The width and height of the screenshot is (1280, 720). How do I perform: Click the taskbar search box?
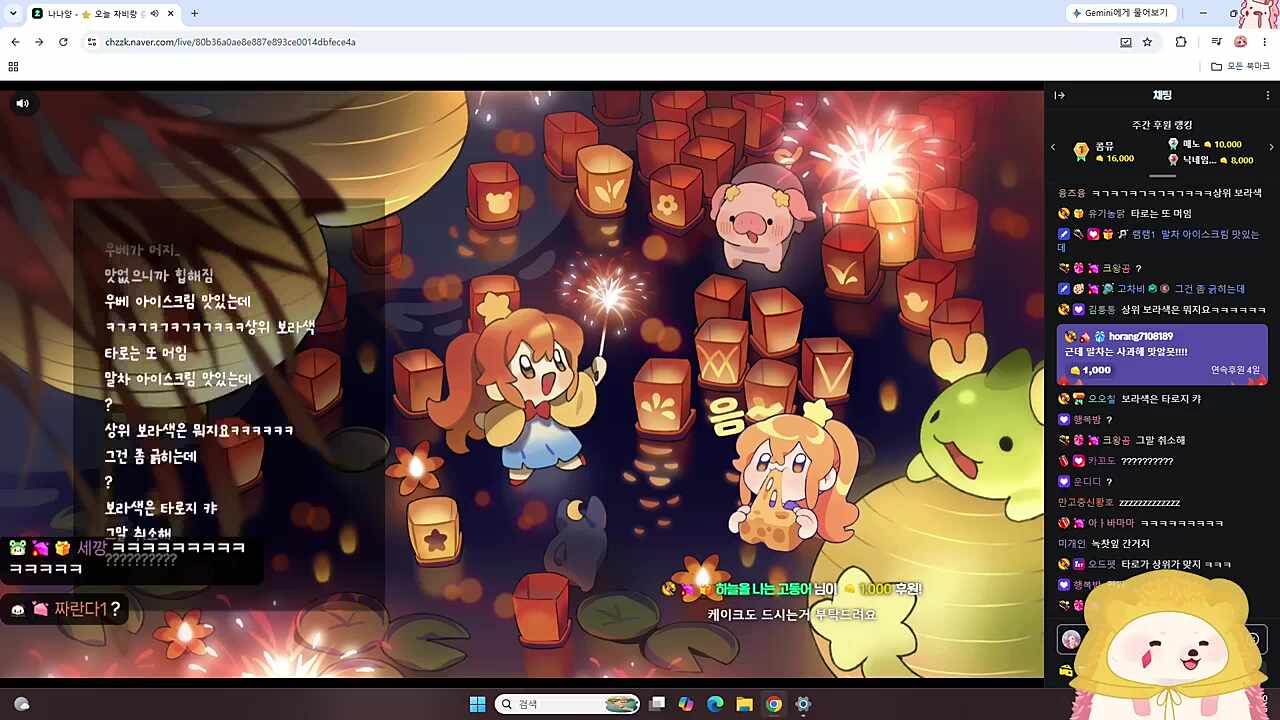pyautogui.click(x=567, y=704)
